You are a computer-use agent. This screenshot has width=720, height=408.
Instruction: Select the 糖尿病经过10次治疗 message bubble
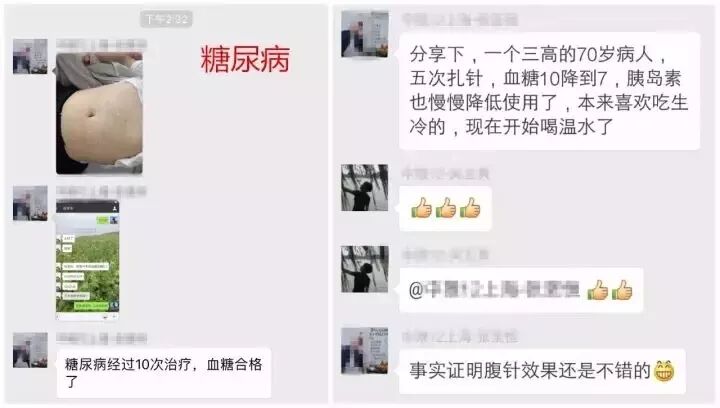pos(164,373)
